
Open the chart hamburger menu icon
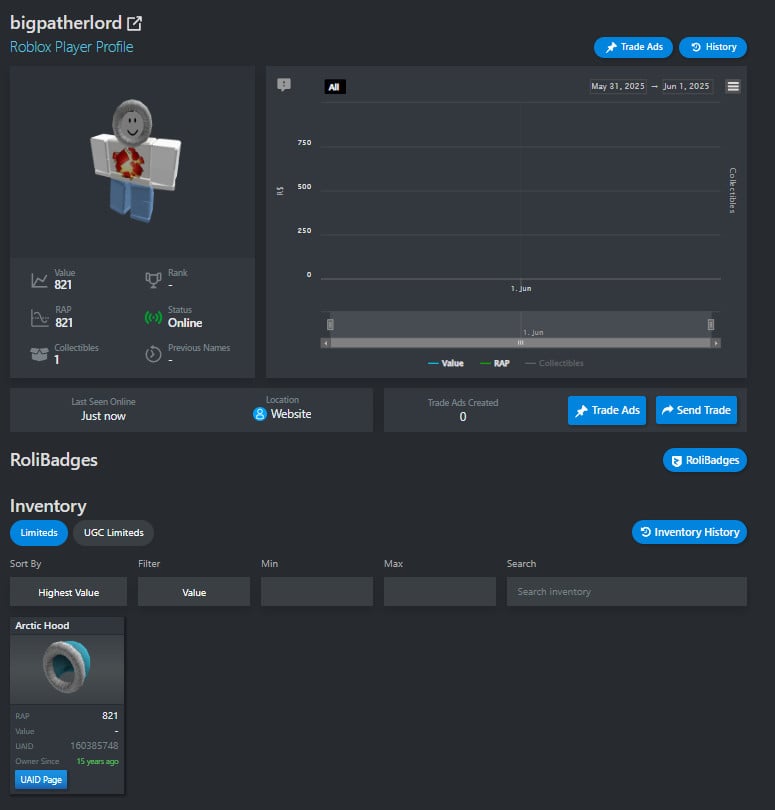[x=733, y=86]
